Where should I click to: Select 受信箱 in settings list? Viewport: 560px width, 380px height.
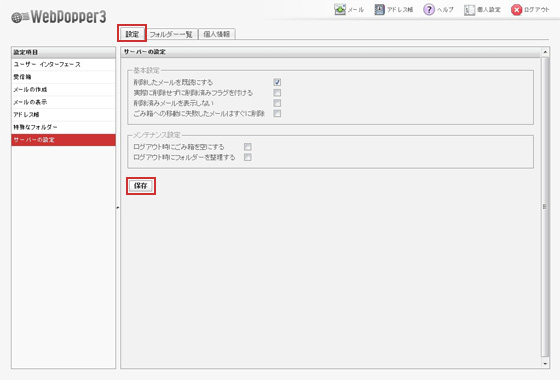coord(64,77)
